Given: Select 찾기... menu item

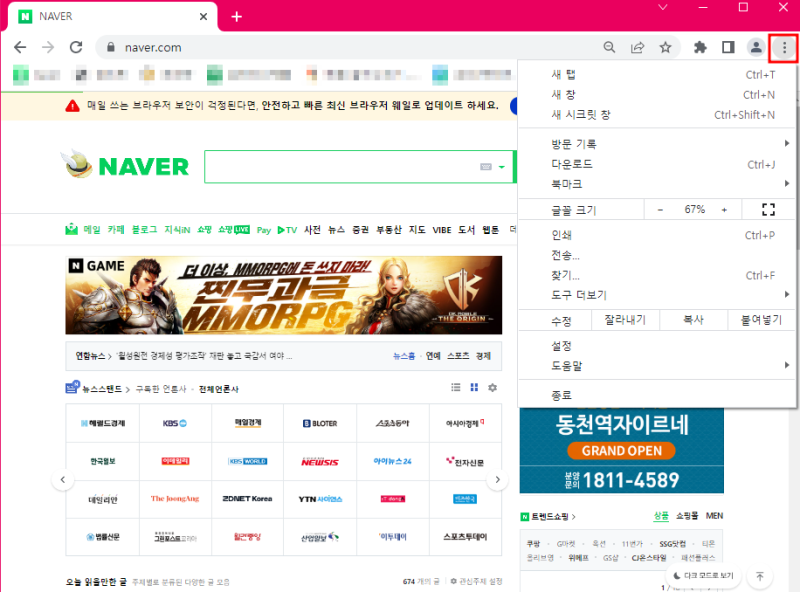Looking at the screenshot, I should (657, 275).
